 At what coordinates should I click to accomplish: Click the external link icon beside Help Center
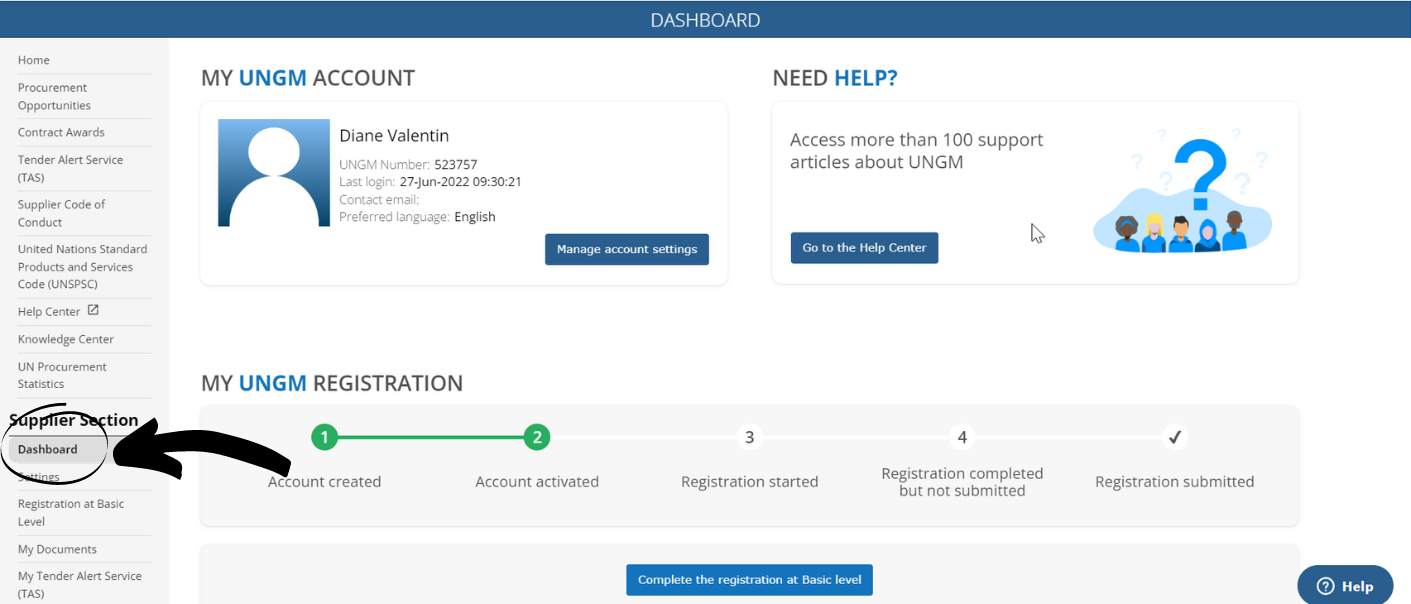click(94, 311)
